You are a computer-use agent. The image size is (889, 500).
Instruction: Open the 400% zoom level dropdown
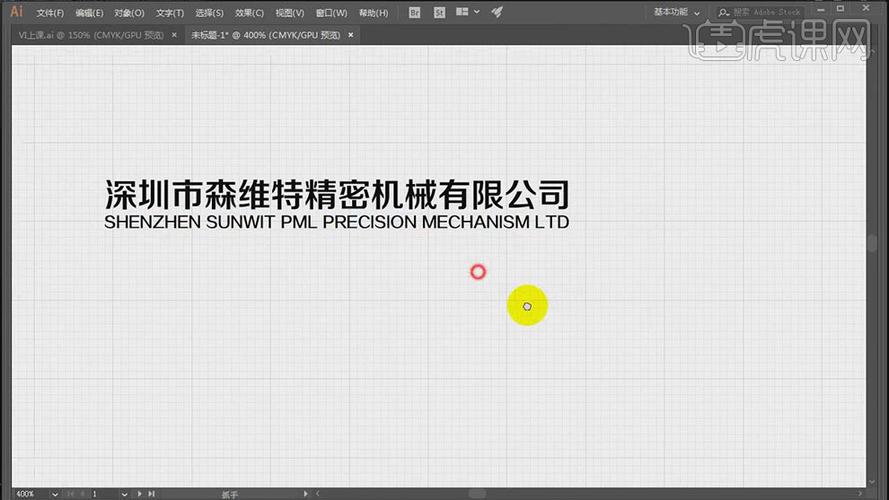[x=54, y=494]
